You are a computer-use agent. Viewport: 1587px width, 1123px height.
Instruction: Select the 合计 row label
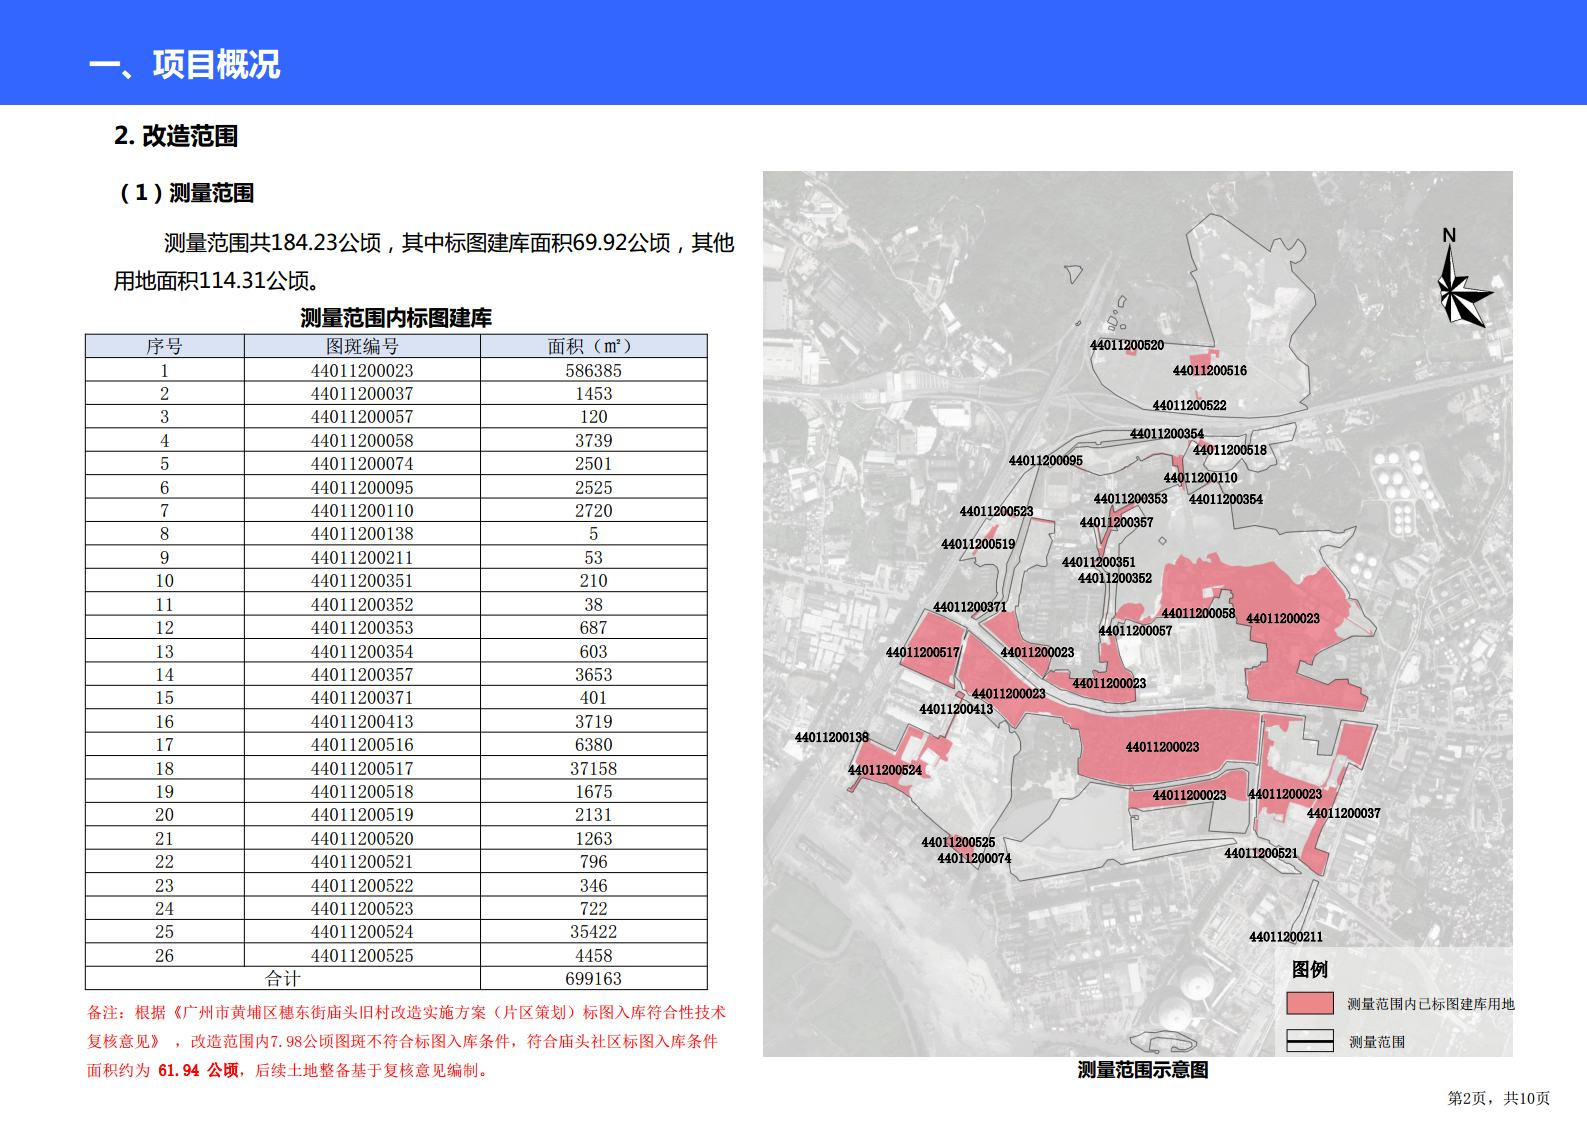[x=282, y=979]
